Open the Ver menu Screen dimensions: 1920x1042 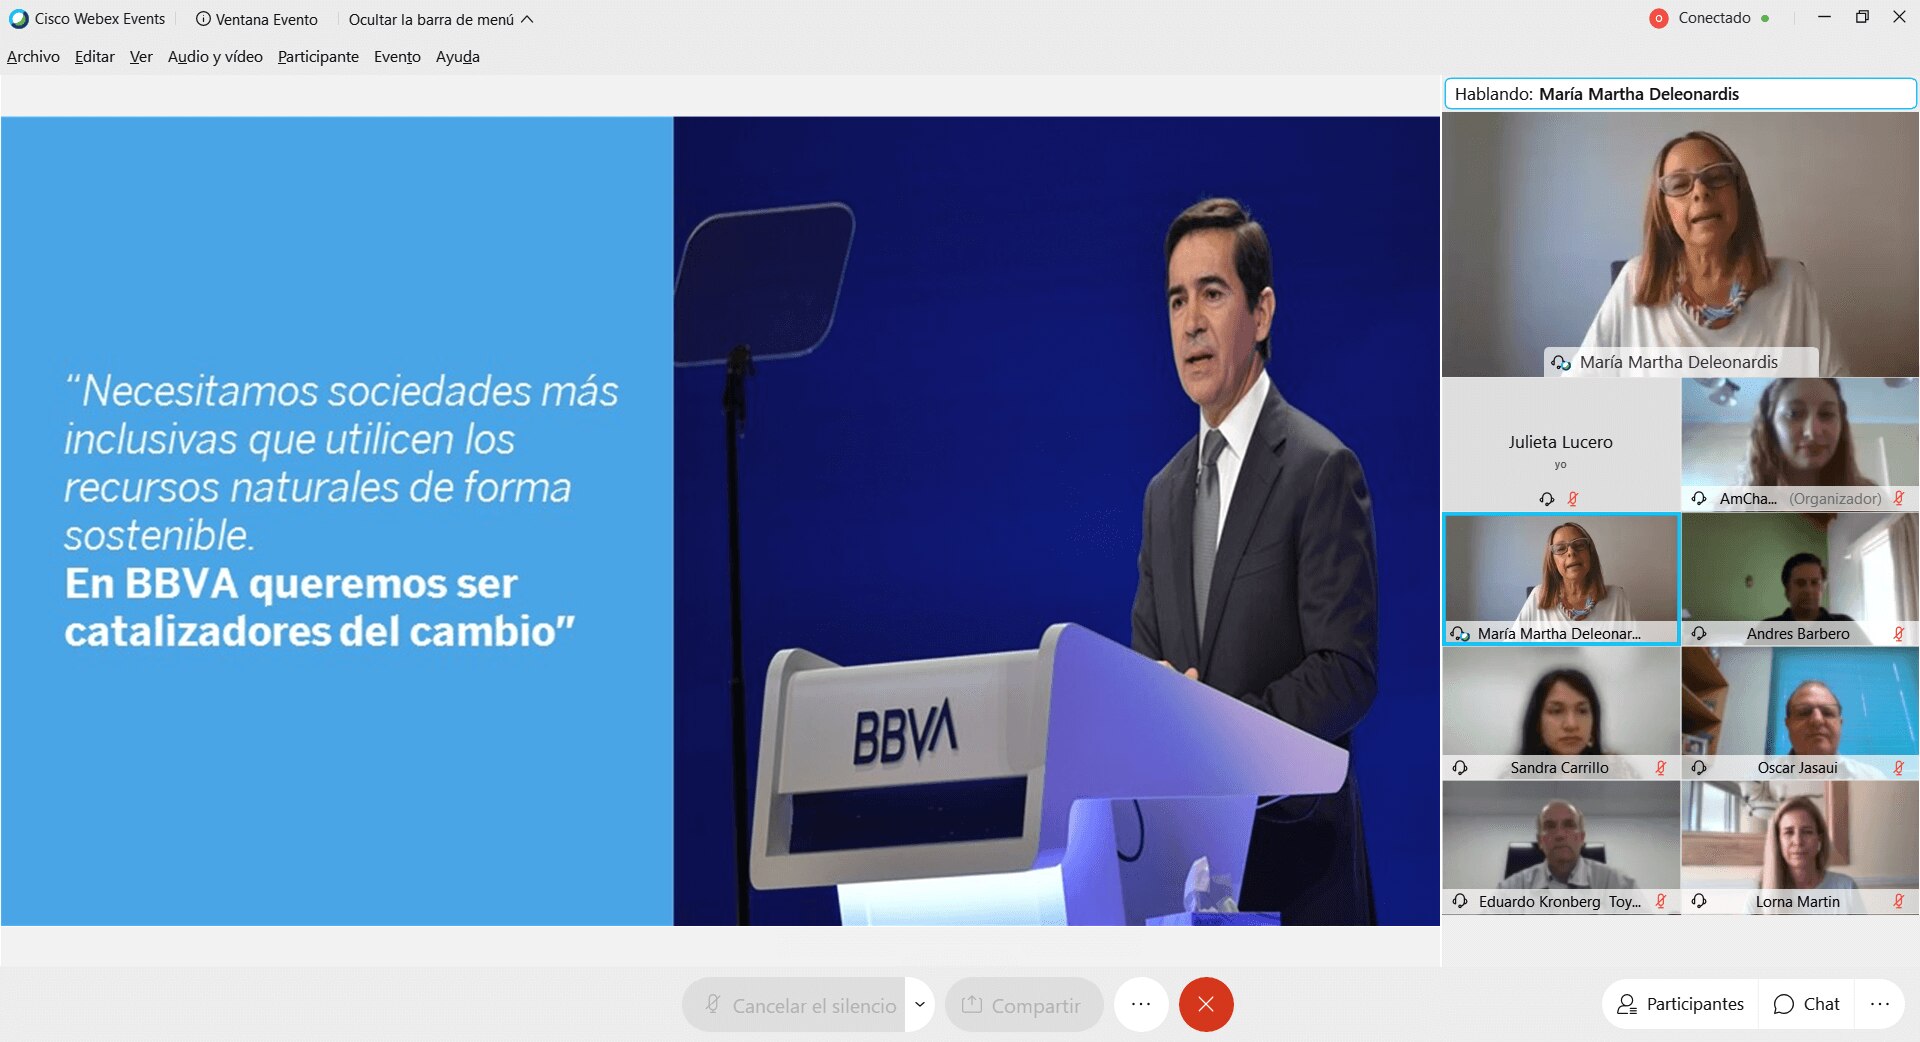(x=141, y=57)
